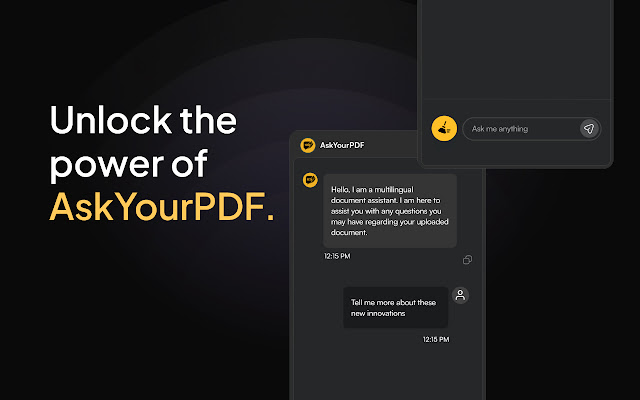Click the timestamp under the user's message
This screenshot has width=640, height=400.
436,340
